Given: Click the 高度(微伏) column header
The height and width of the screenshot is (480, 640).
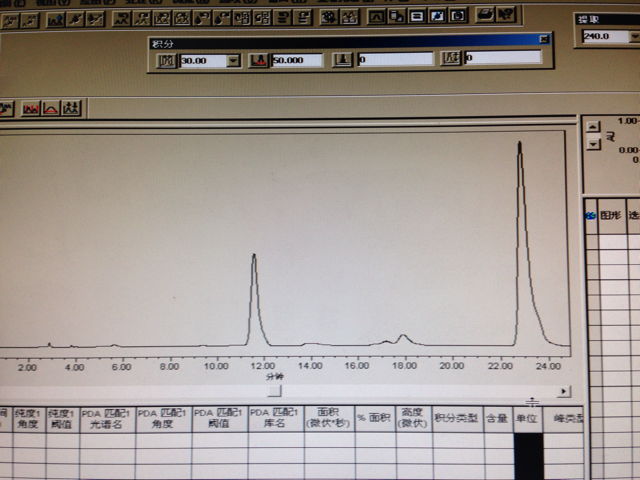Looking at the screenshot, I should point(413,418).
